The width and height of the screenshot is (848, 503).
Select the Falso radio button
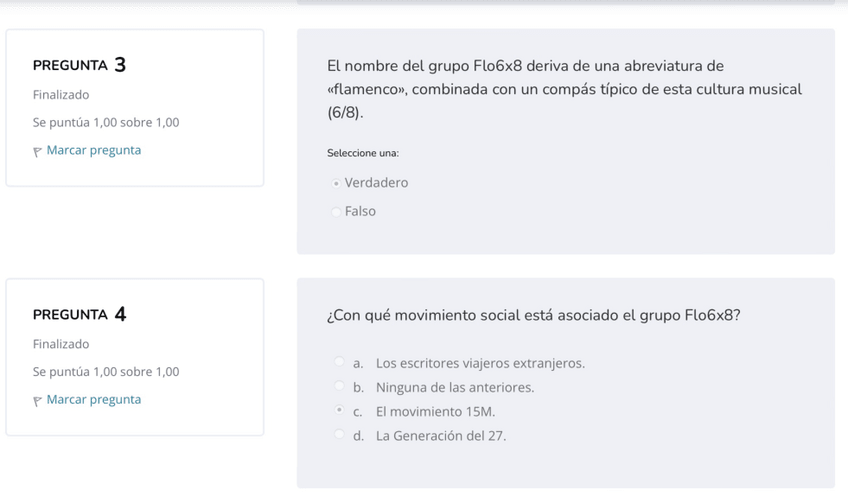coord(337,212)
